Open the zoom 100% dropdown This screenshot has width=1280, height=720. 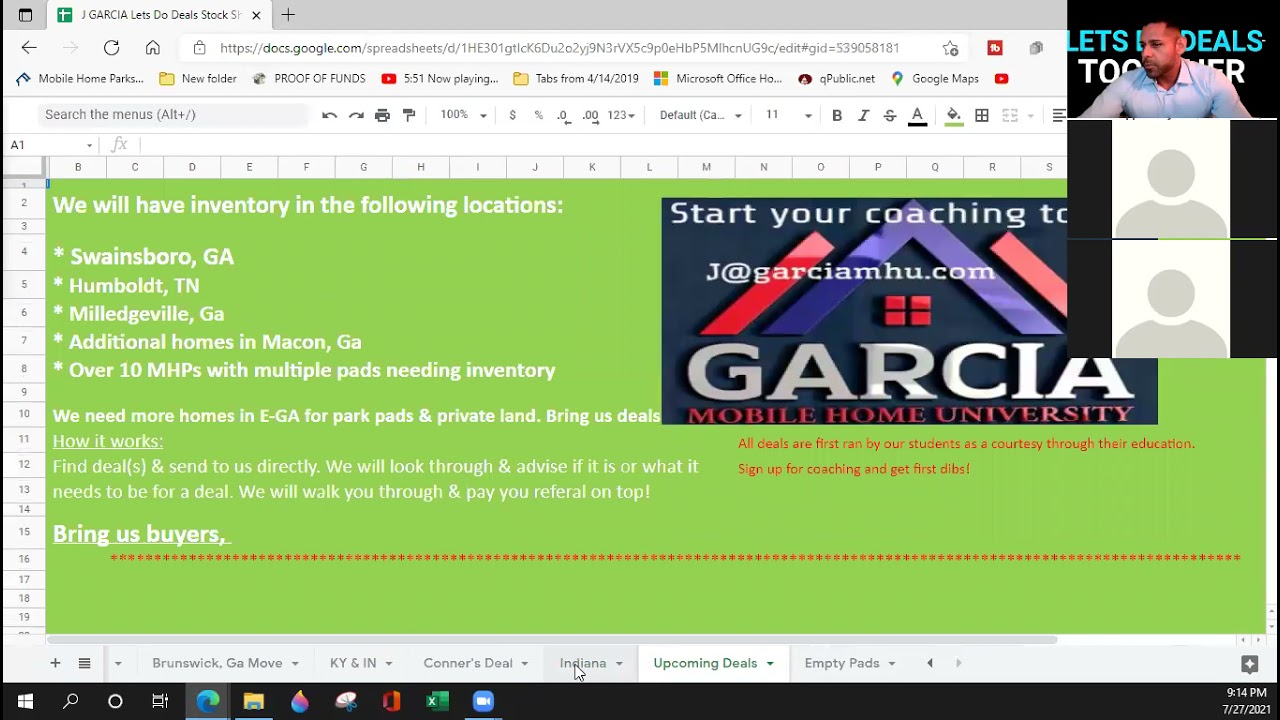point(463,115)
